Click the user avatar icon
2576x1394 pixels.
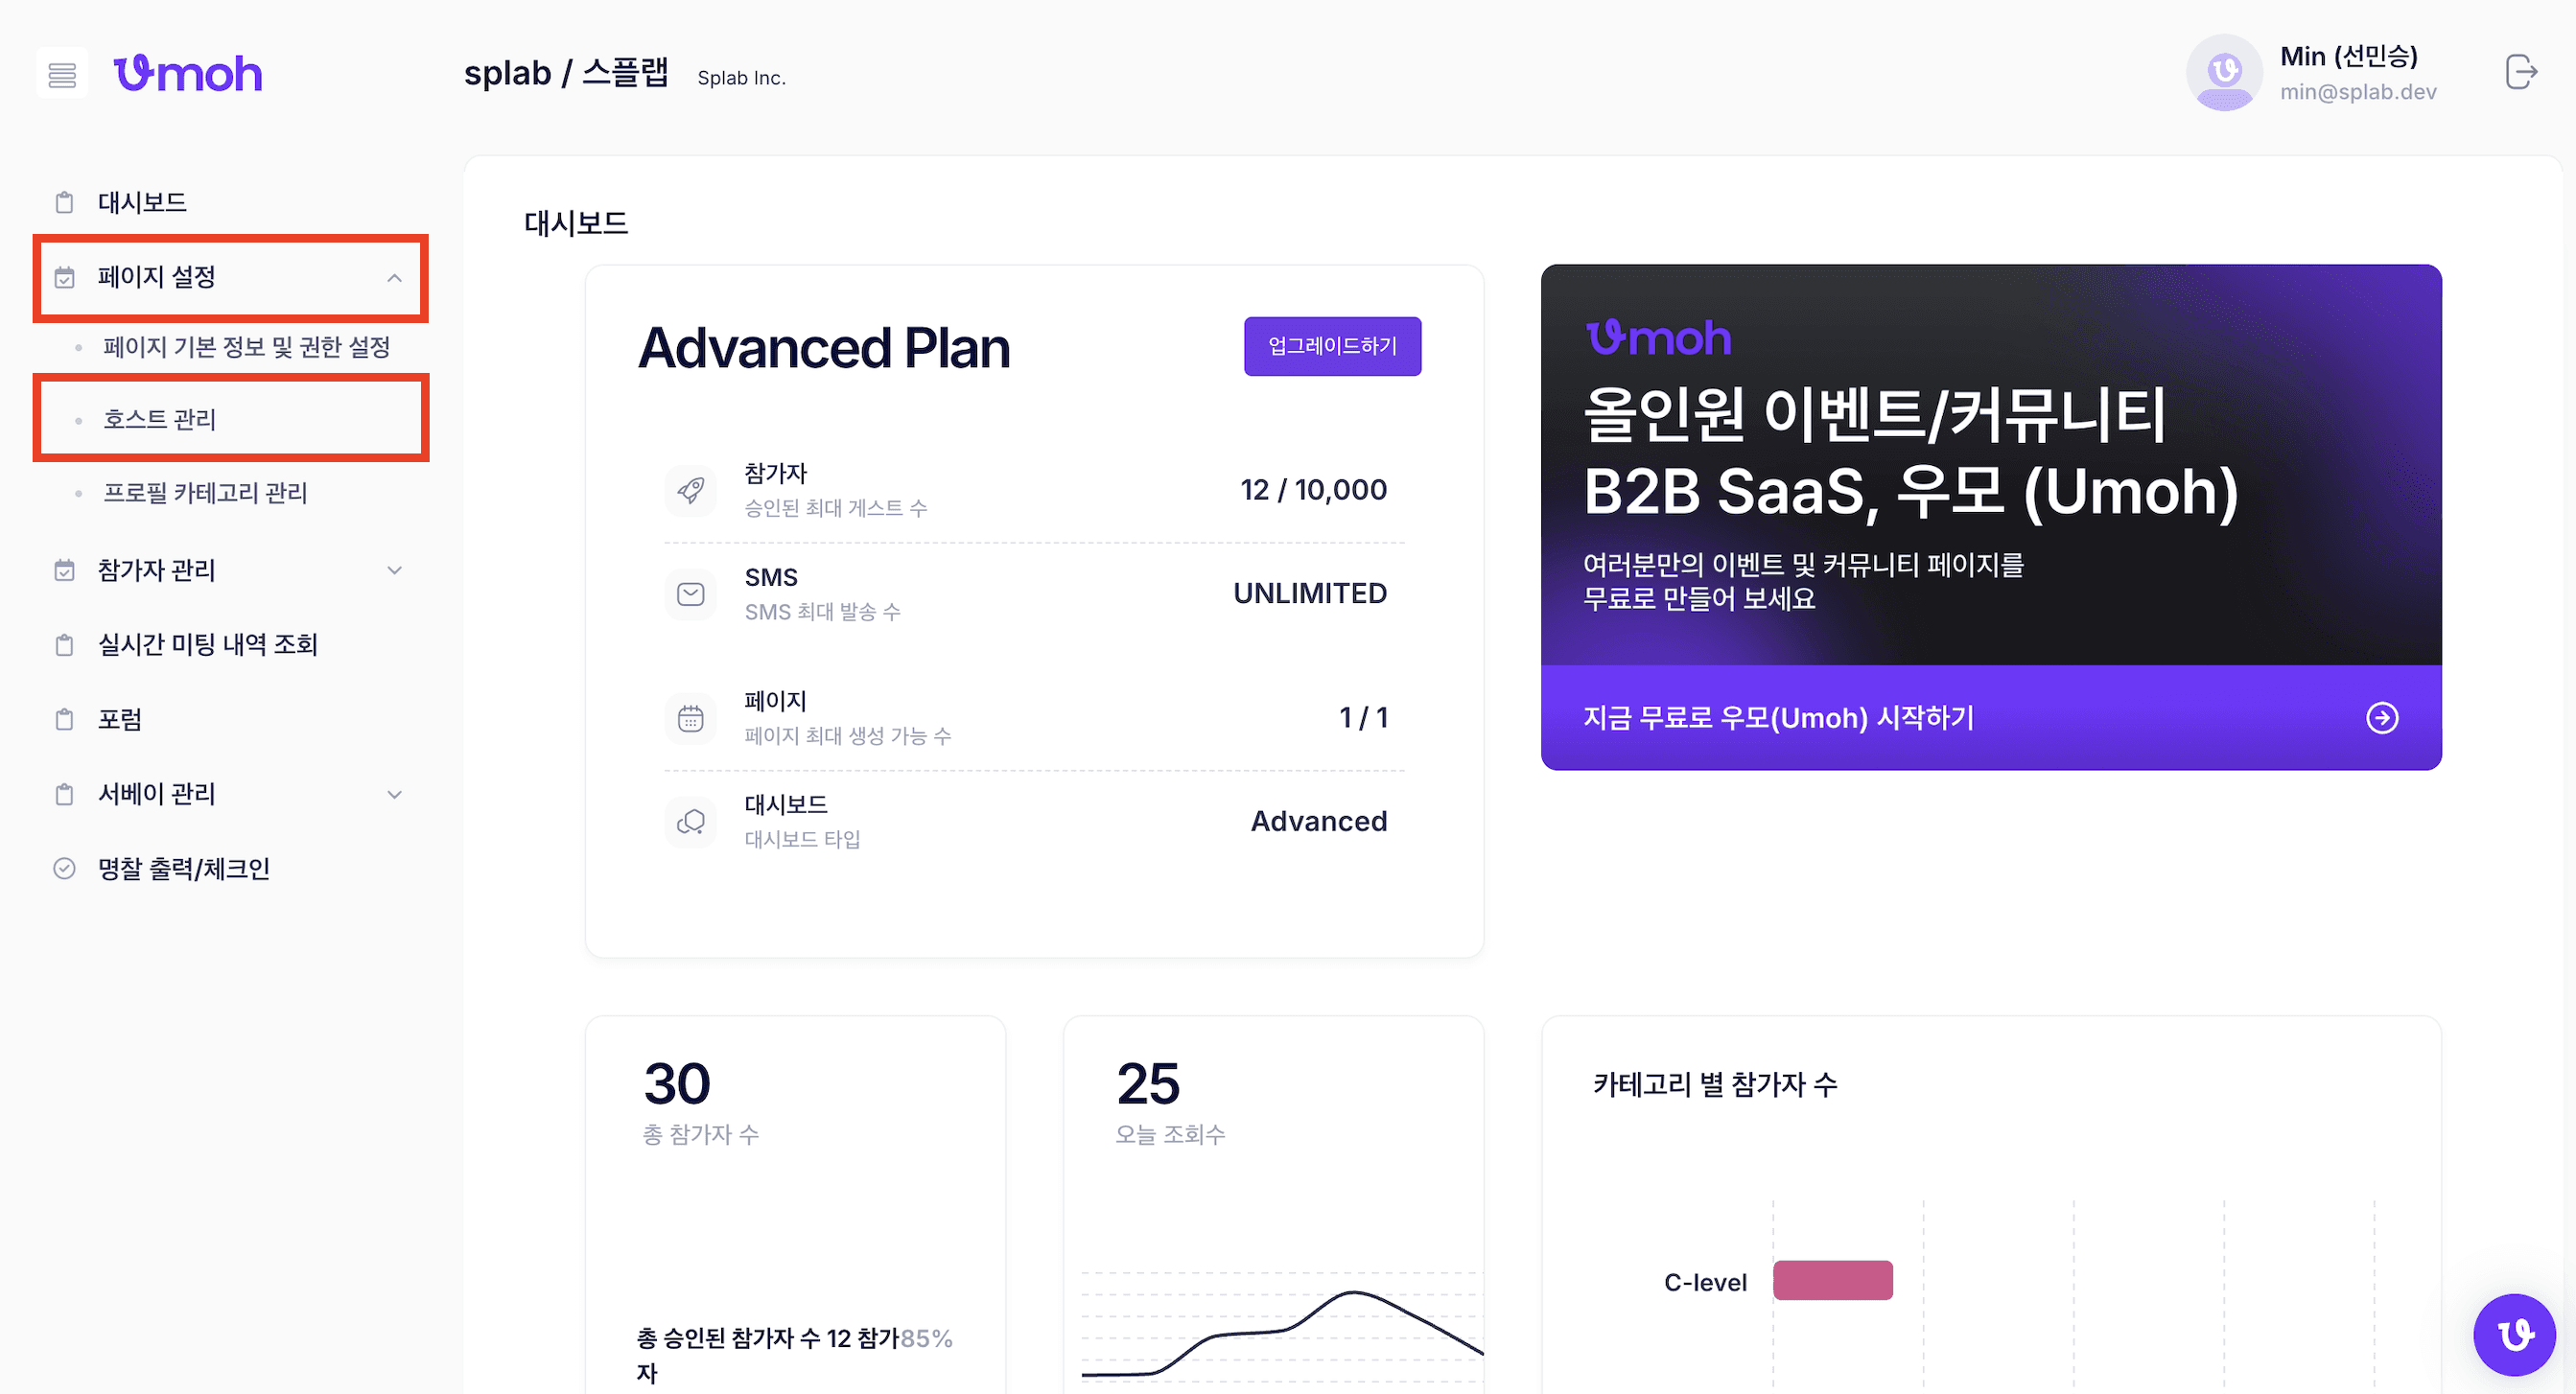[x=2224, y=73]
